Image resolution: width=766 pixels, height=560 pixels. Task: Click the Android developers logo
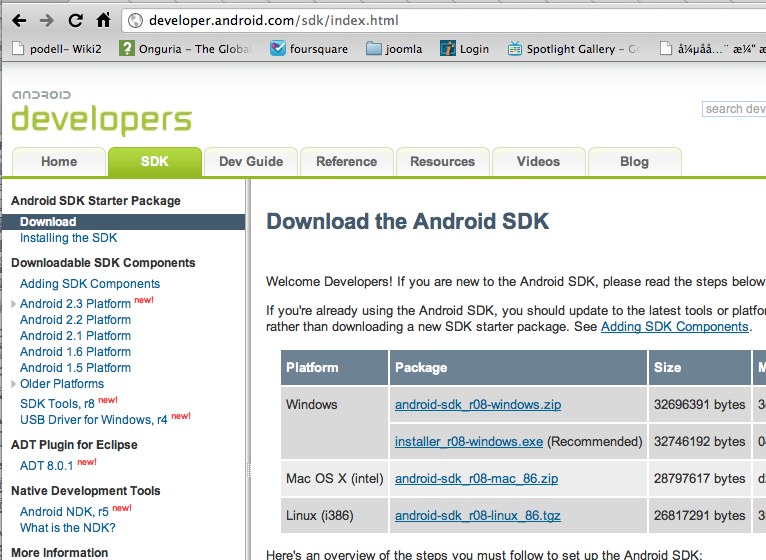tap(102, 112)
